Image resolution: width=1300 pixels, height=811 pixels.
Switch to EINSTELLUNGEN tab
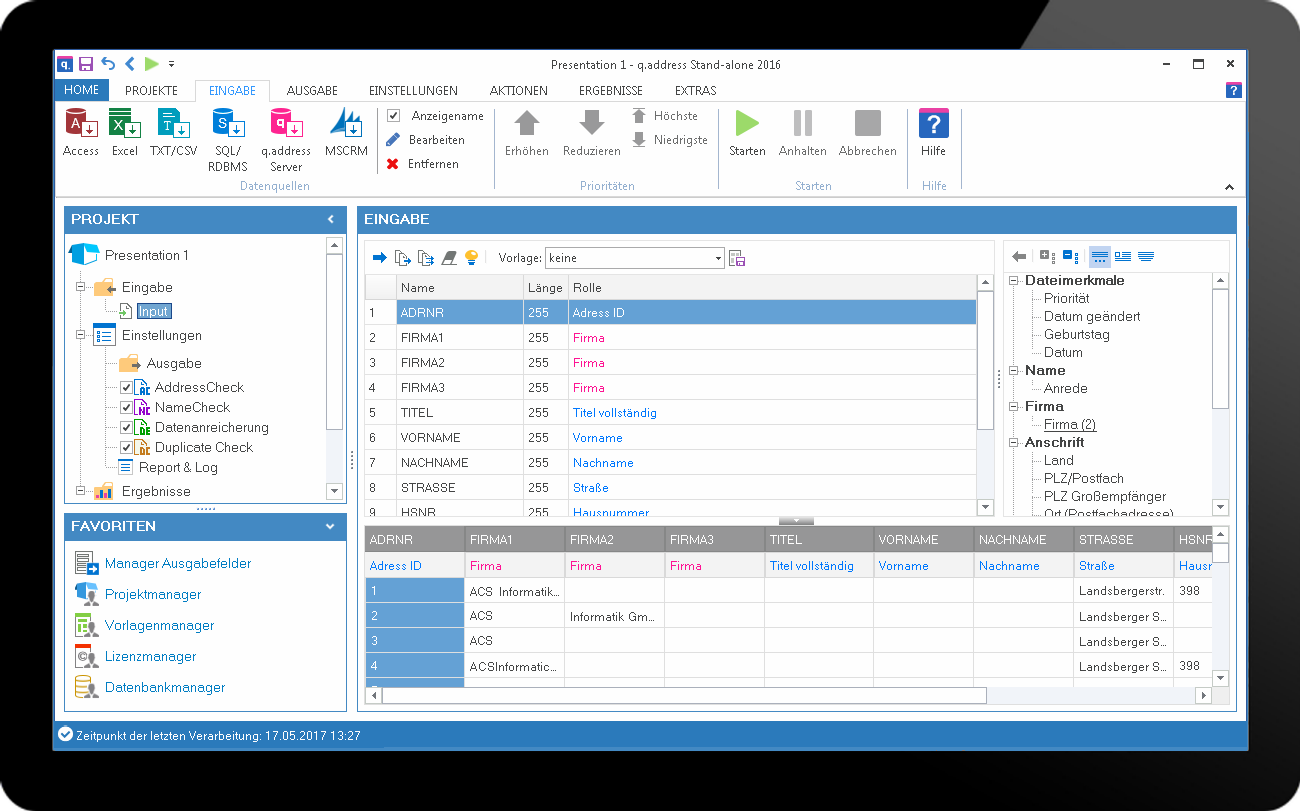pyautogui.click(x=413, y=91)
